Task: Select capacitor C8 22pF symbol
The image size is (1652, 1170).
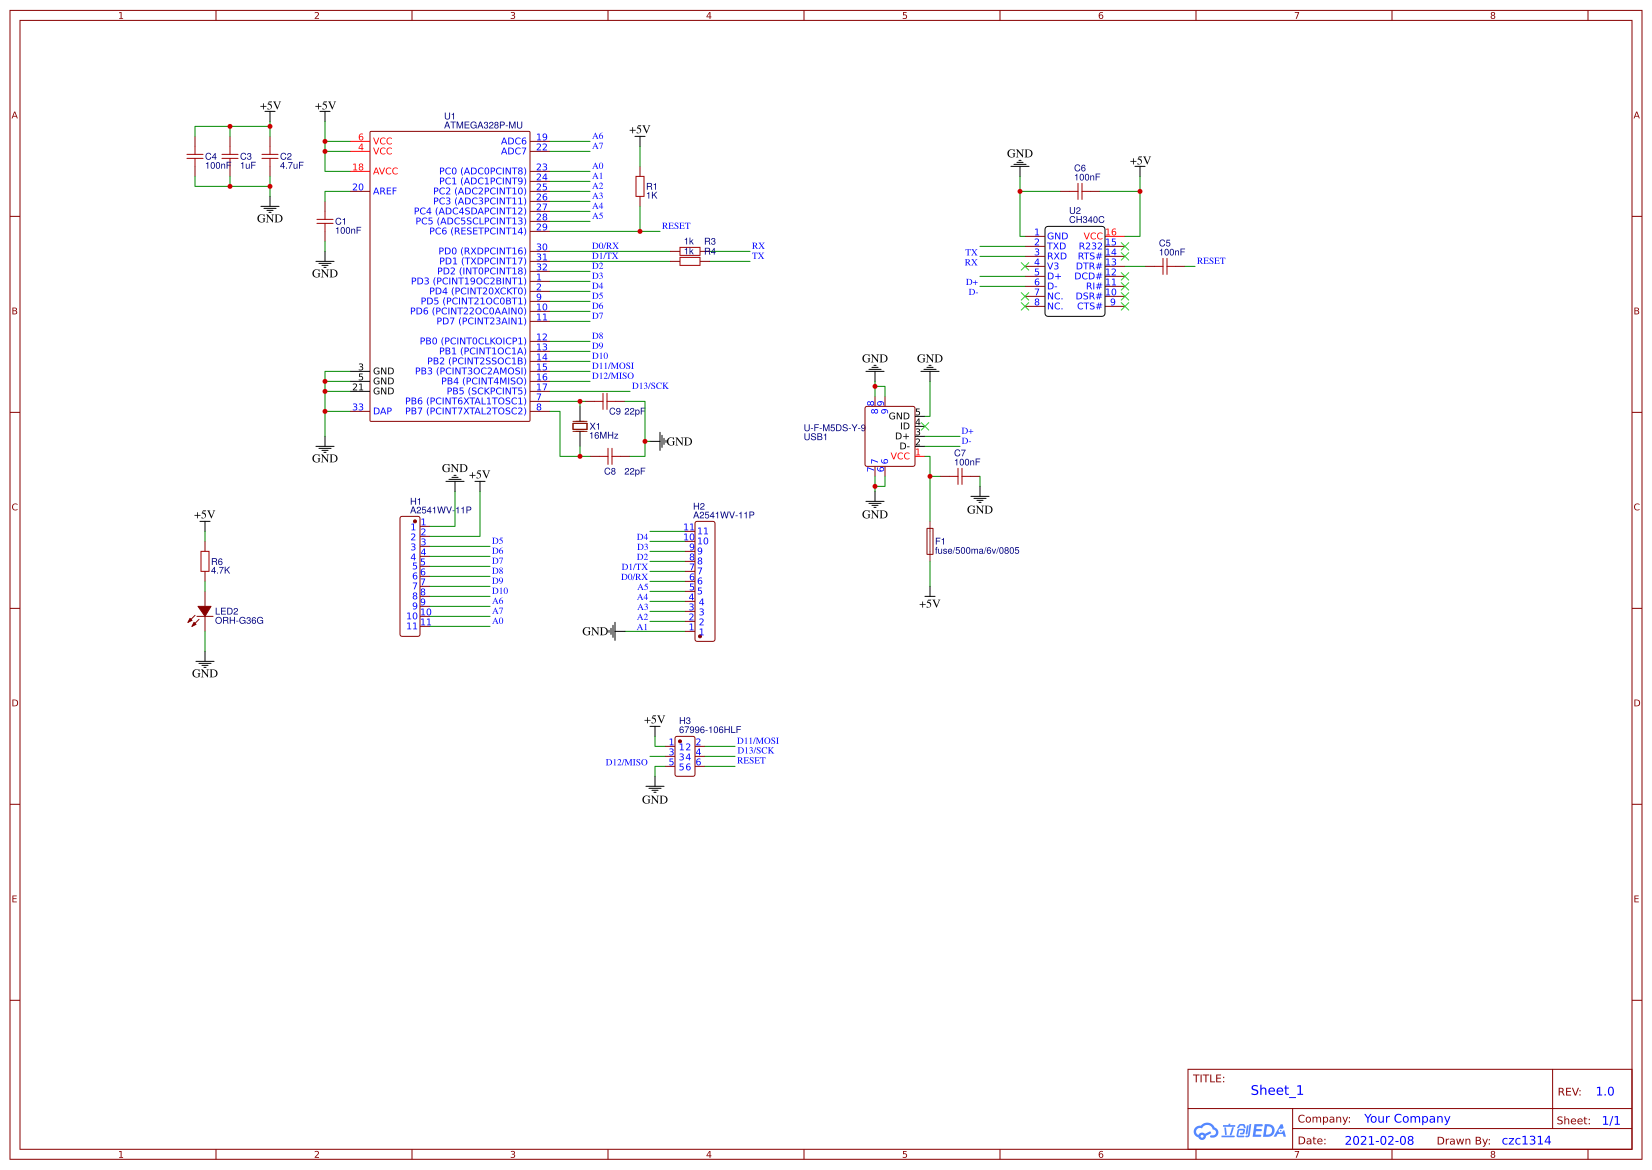Action: click(609, 456)
